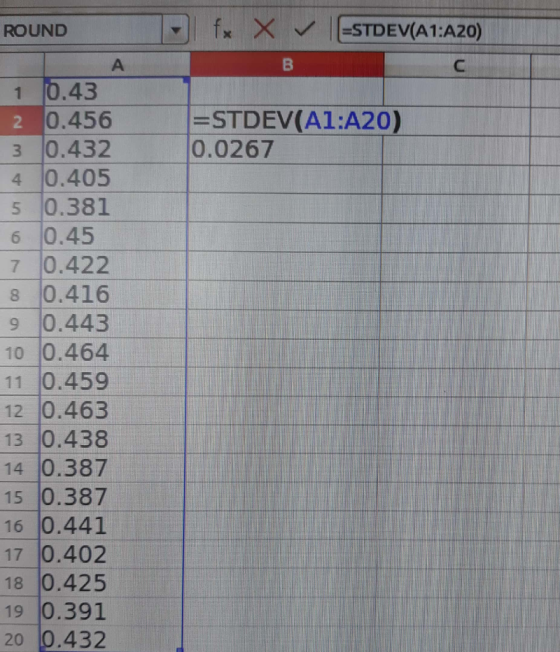Select row 2 header

click(21, 121)
